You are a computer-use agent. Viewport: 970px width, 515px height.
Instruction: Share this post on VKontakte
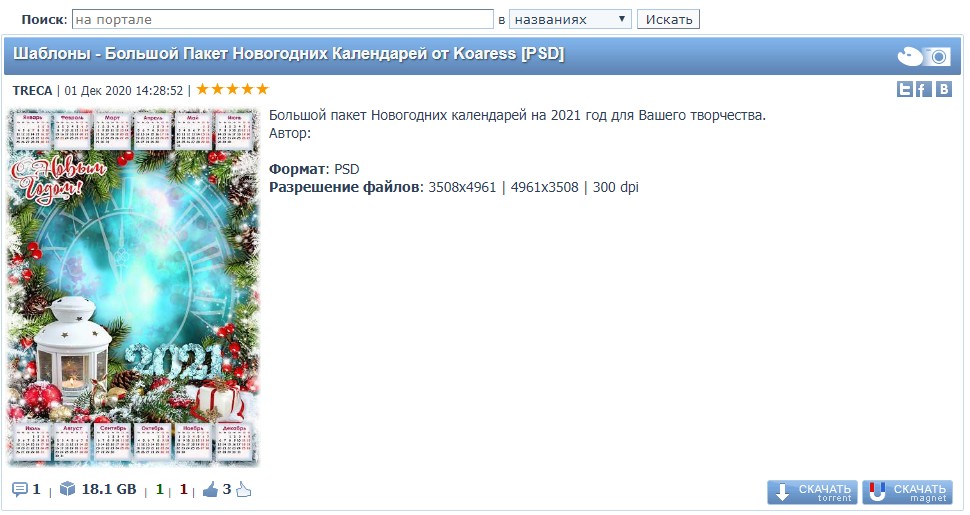tap(943, 90)
